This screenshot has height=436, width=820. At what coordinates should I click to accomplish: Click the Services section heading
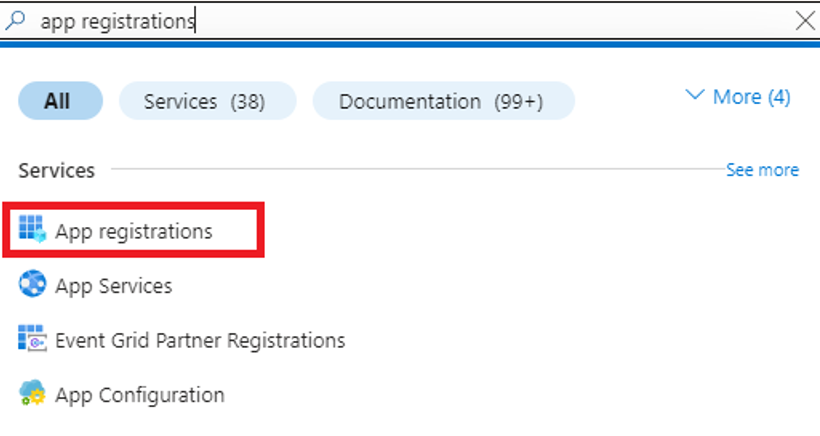(56, 170)
